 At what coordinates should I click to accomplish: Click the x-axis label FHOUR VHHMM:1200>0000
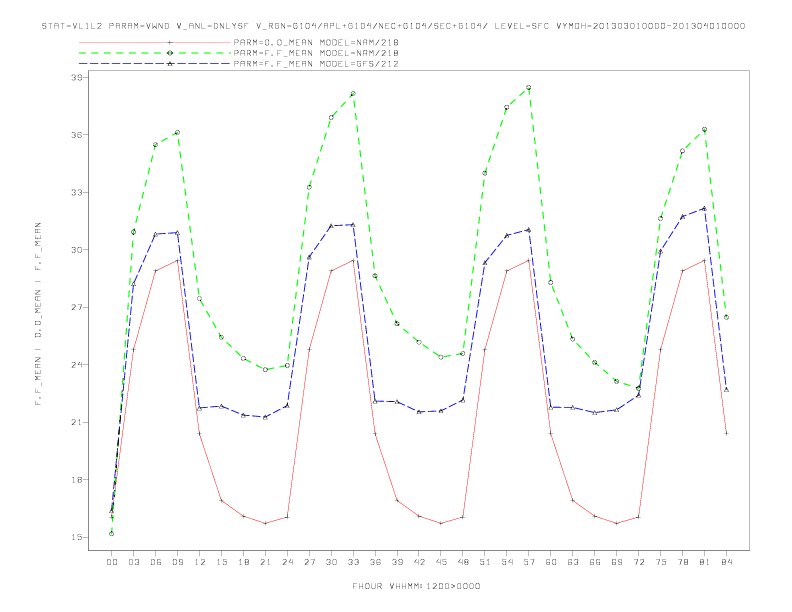[416, 586]
